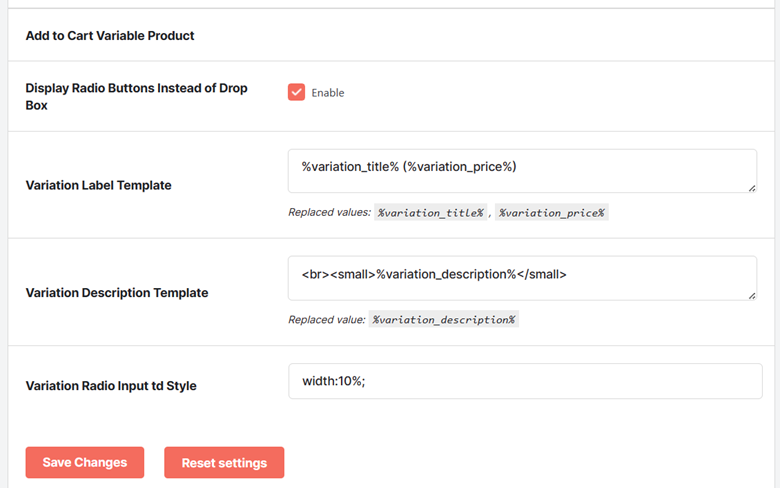
Task: Select the %variation_title% code tag
Action: tap(430, 212)
